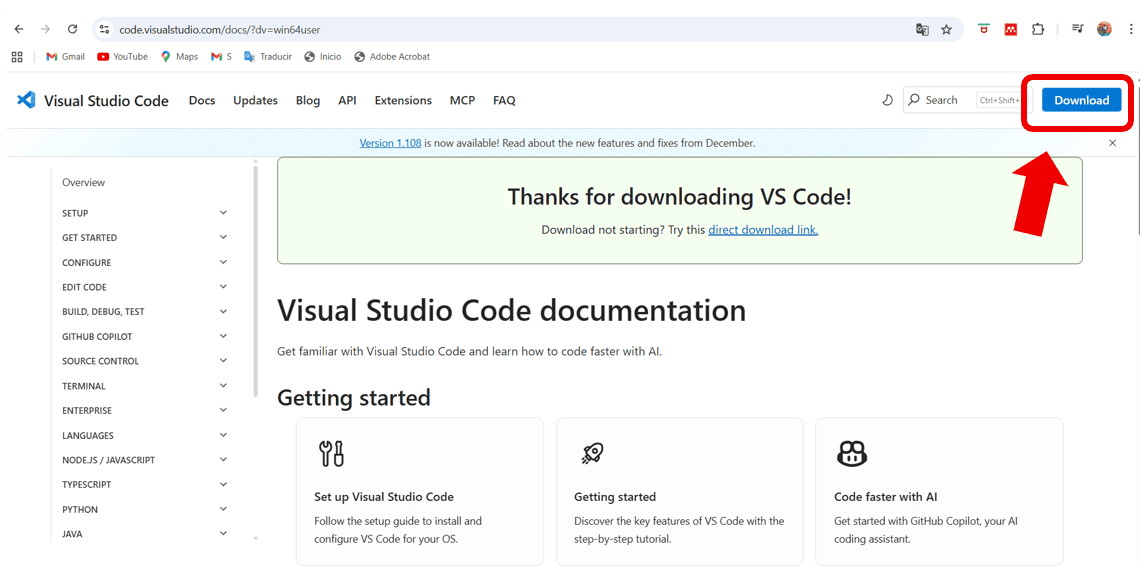
Task: Open the Extensions menu item
Action: pos(403,100)
